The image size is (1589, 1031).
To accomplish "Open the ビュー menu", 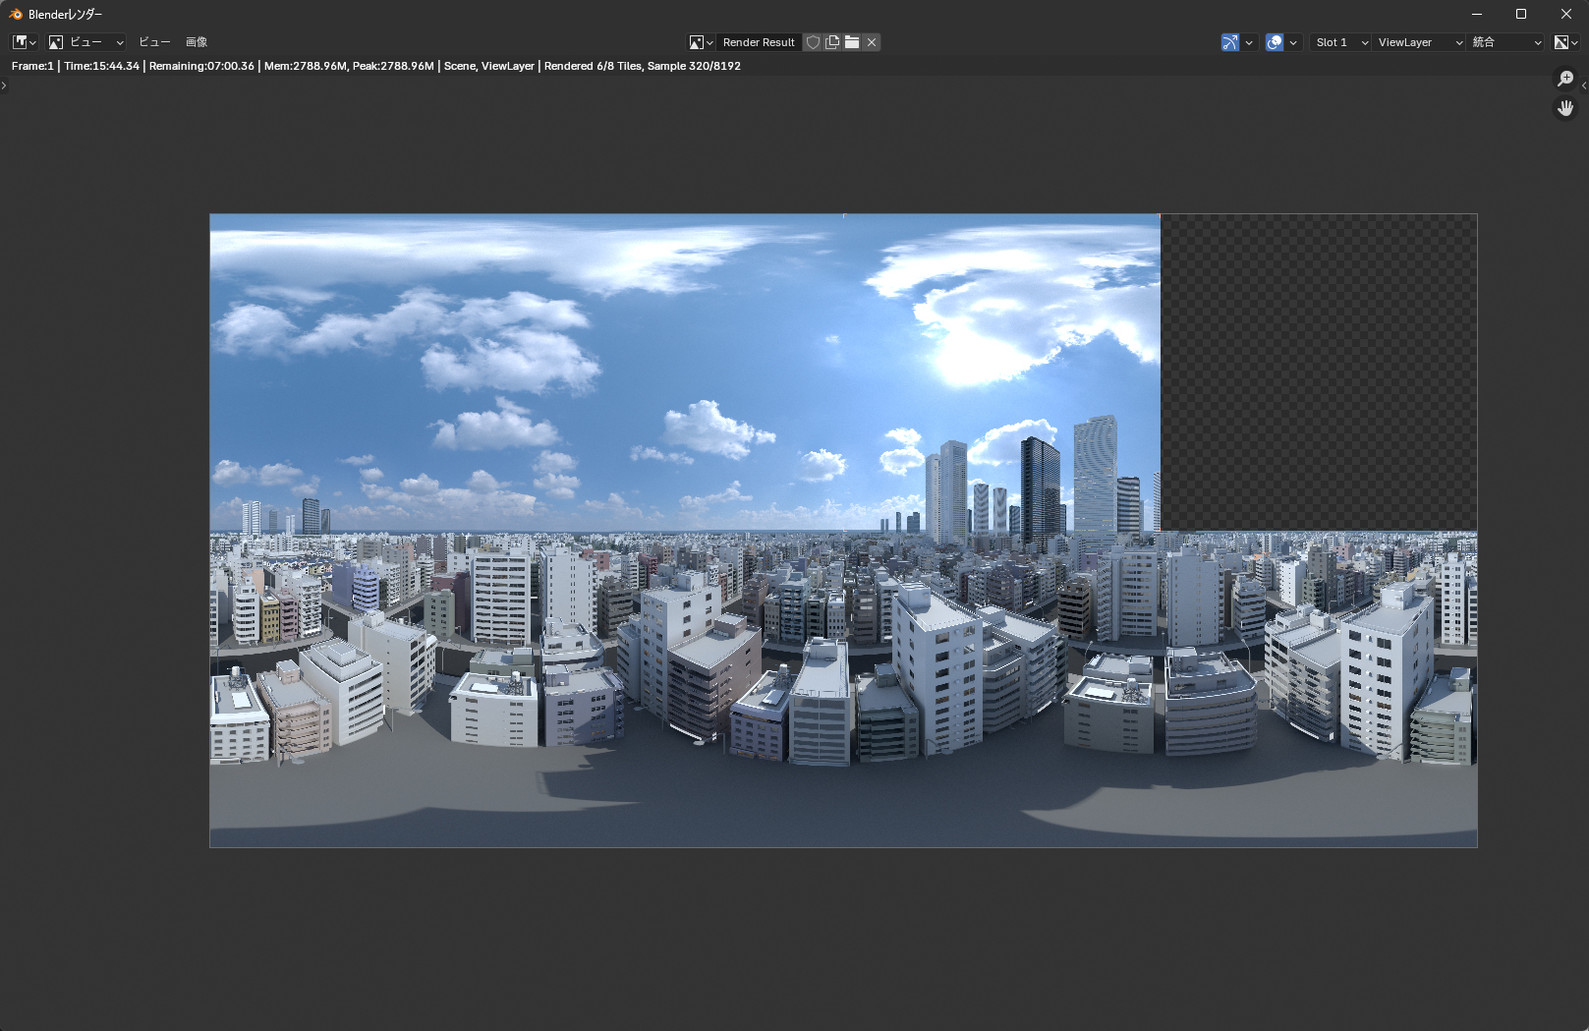I will click(x=154, y=42).
